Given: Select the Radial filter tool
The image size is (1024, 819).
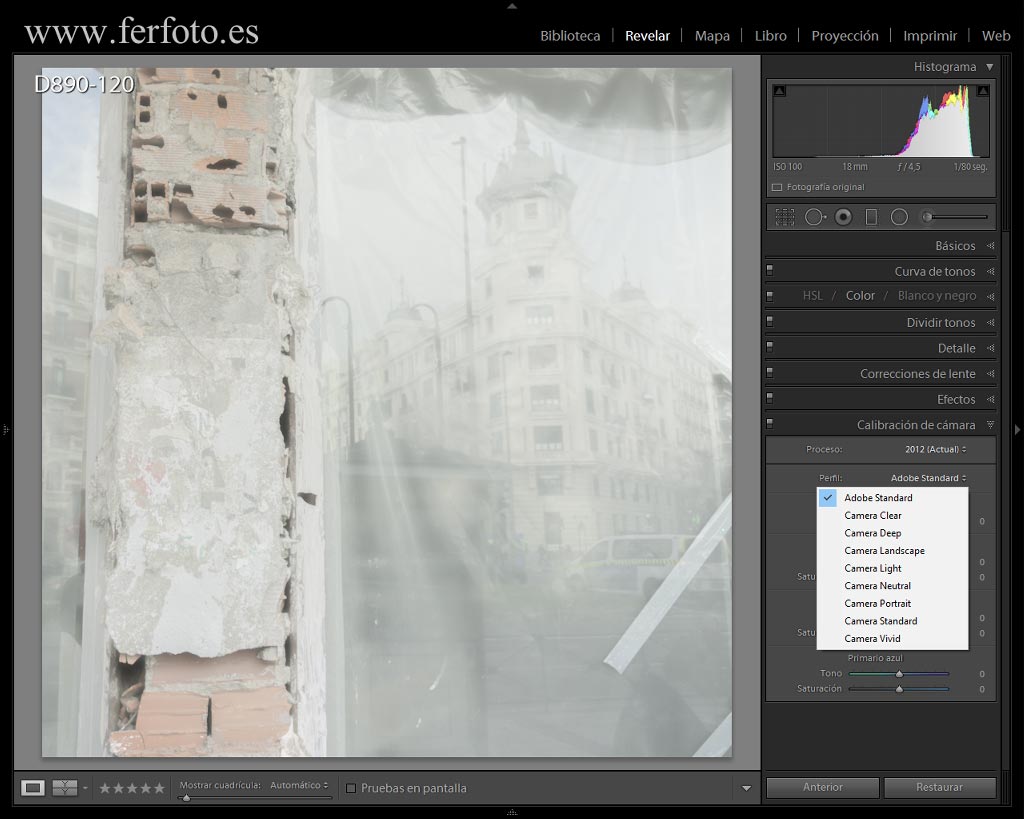Looking at the screenshot, I should pyautogui.click(x=899, y=217).
